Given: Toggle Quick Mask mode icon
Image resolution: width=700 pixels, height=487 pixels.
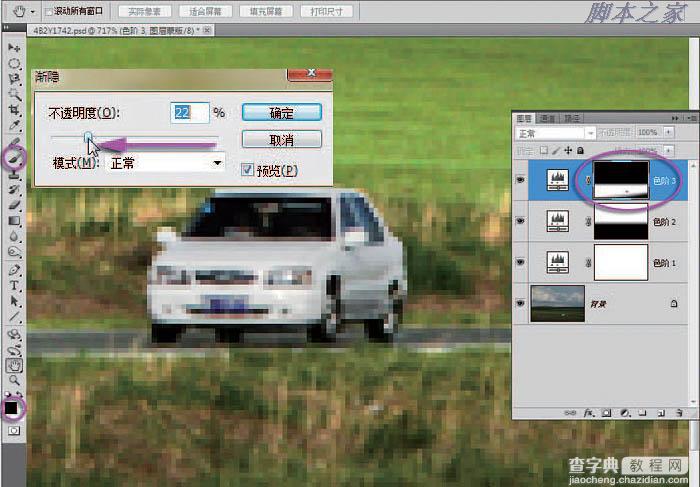Looking at the screenshot, I should coord(14,430).
